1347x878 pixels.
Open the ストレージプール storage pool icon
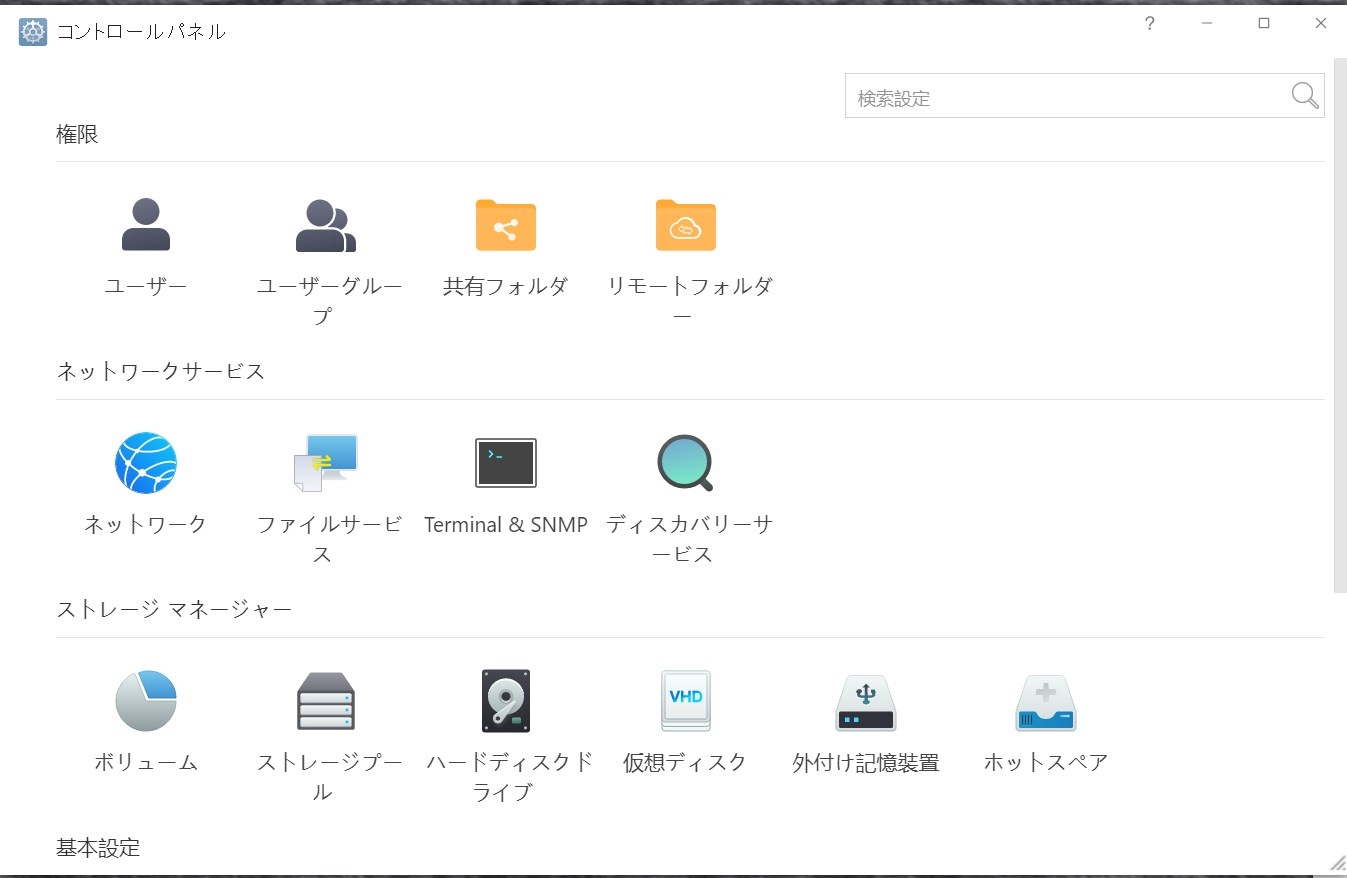(326, 701)
